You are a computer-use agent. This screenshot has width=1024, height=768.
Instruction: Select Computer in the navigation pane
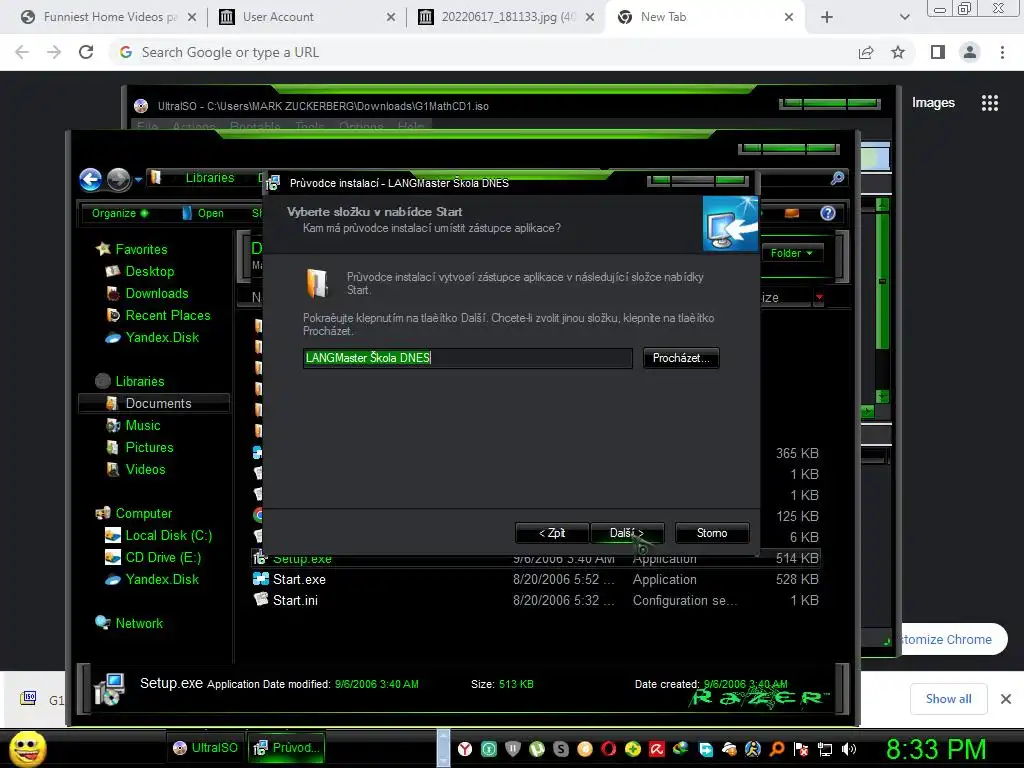(144, 513)
